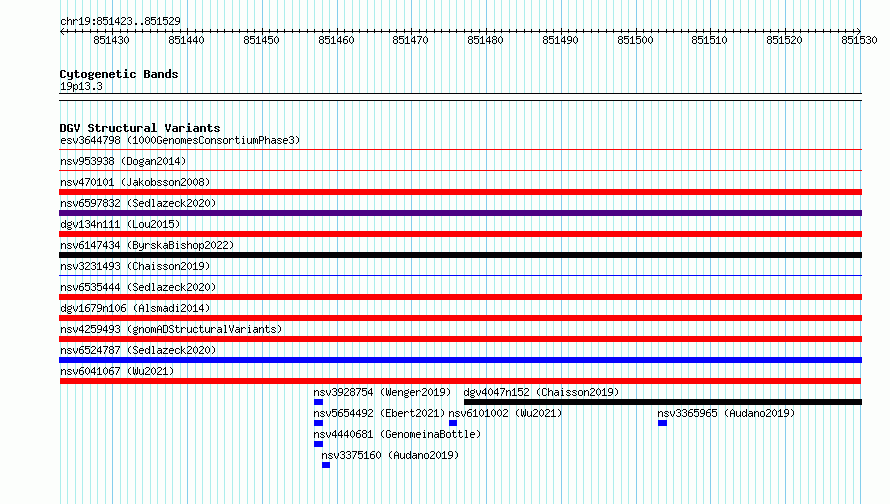Select the purple bar under nsv6597832
This screenshot has height=504, width=890.
point(460,213)
